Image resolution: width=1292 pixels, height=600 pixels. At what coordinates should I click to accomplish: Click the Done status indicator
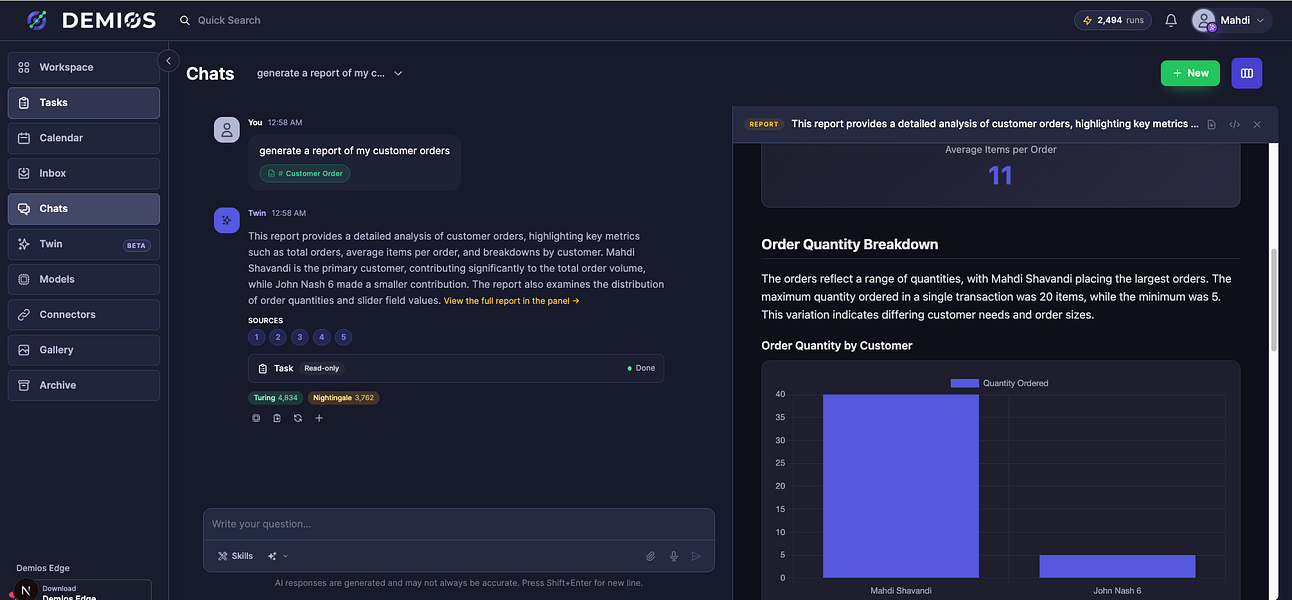pos(641,368)
